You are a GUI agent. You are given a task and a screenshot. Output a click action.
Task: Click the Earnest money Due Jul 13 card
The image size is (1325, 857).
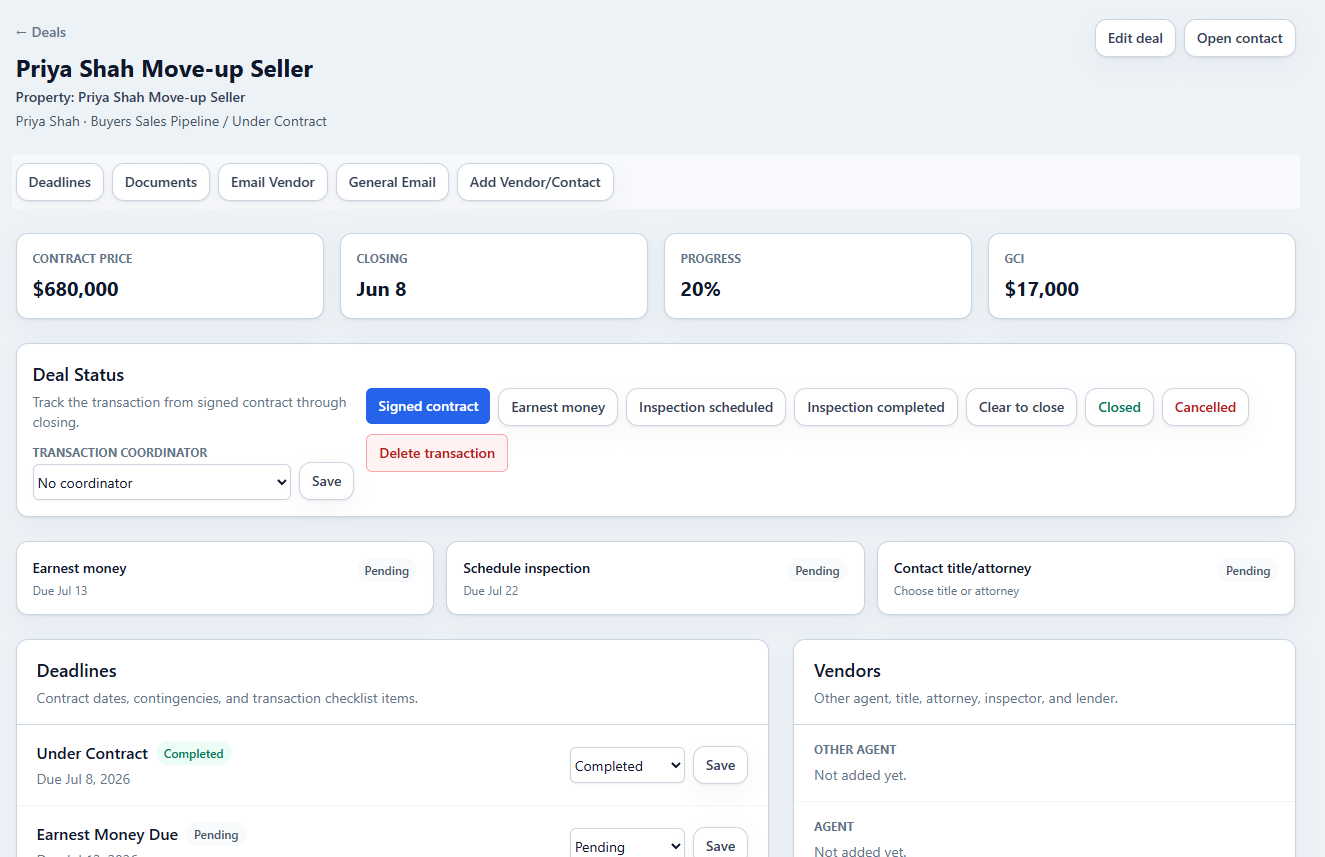pyautogui.click(x=225, y=578)
